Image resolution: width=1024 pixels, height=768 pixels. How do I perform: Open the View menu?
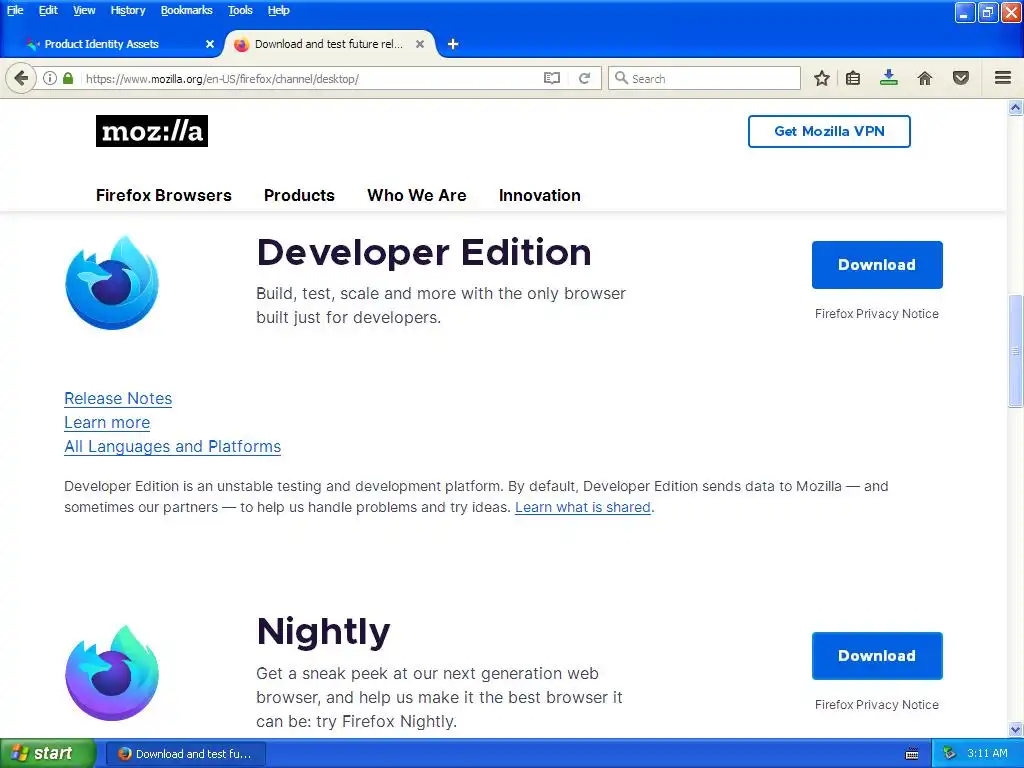[x=84, y=10]
